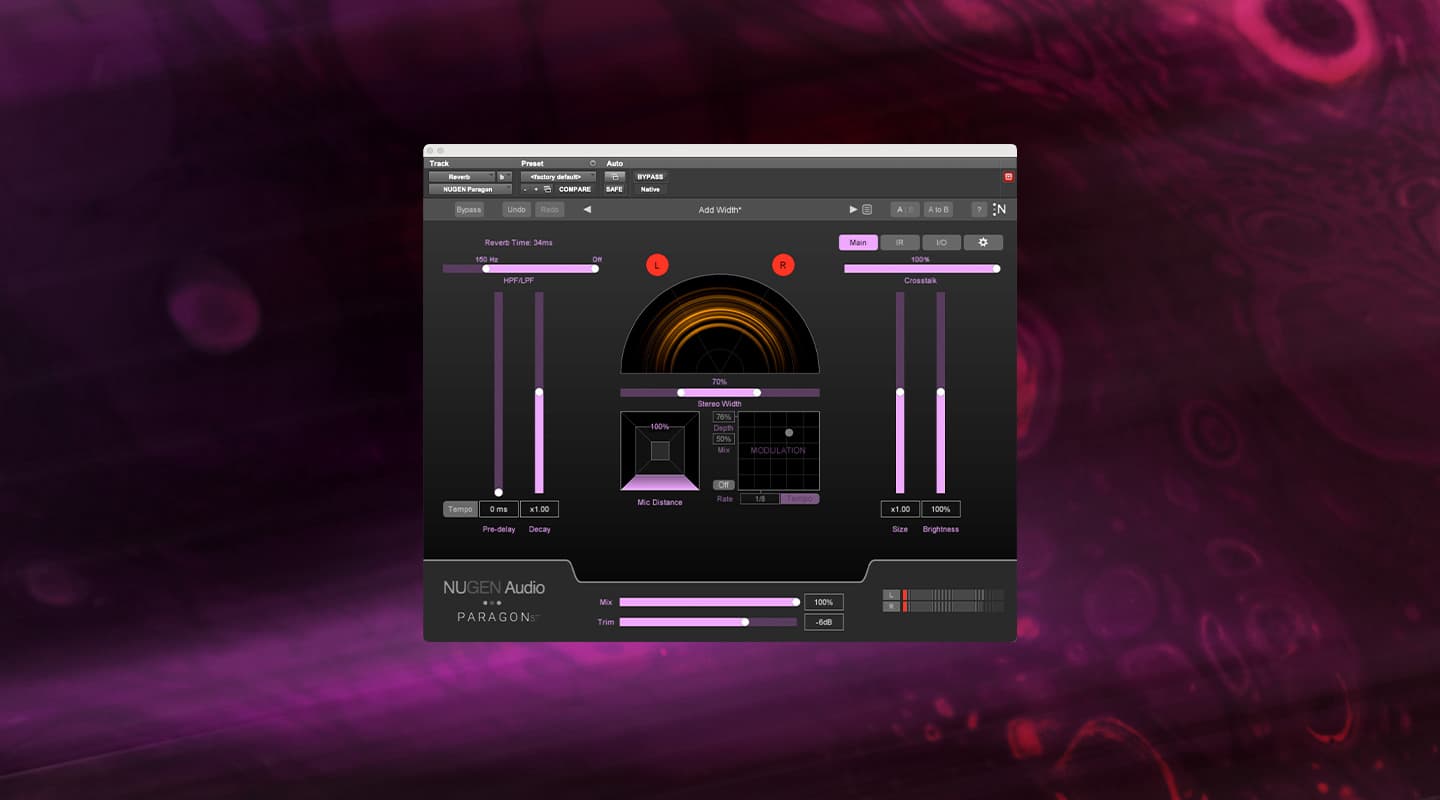This screenshot has height=800, width=1440.
Task: Click the small circle beside Preset label
Action: tap(592, 163)
